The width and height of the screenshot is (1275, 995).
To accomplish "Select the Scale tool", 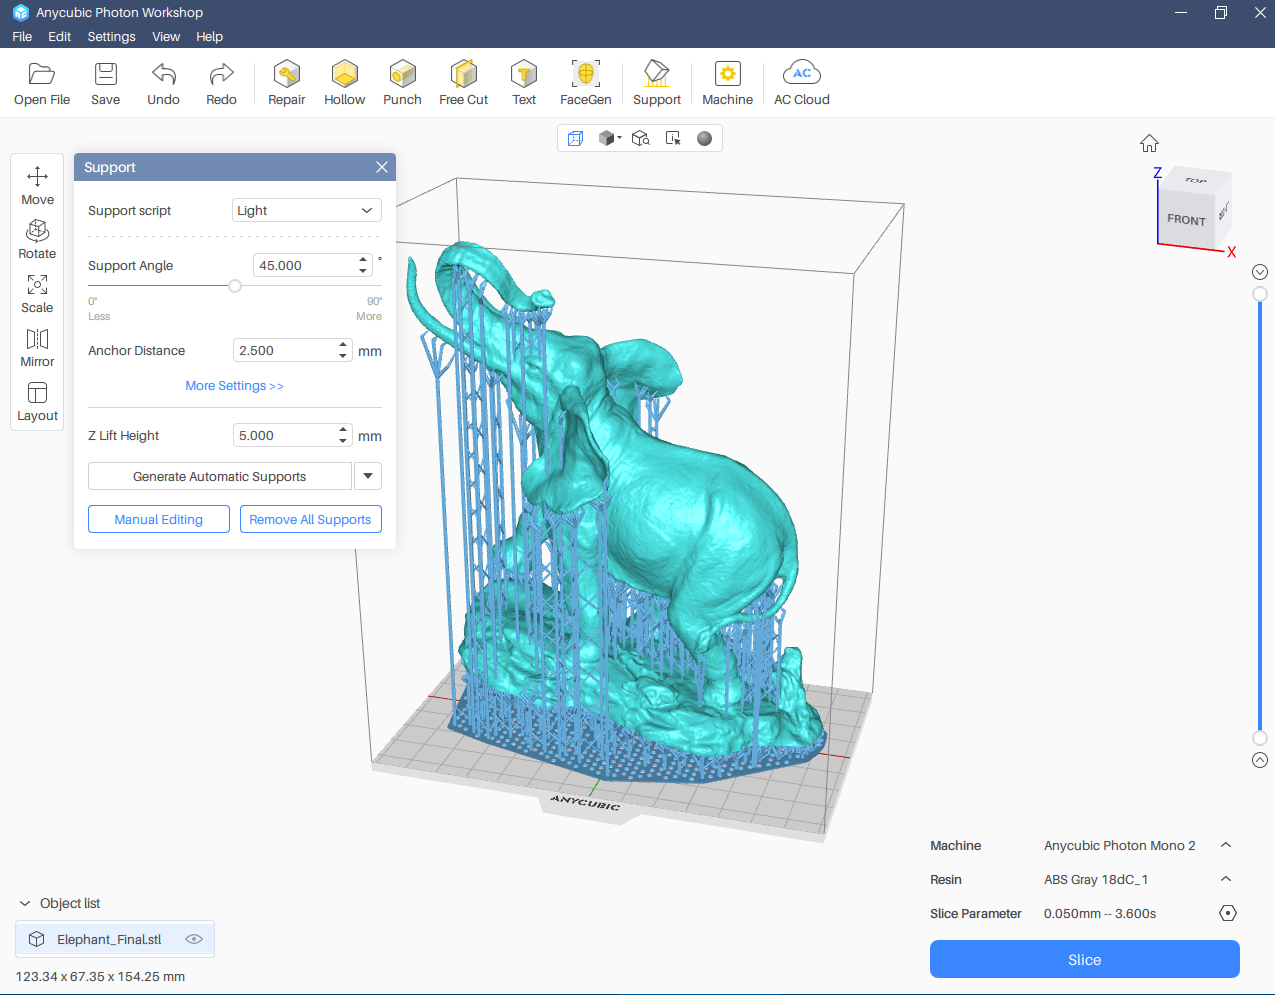I will point(37,293).
